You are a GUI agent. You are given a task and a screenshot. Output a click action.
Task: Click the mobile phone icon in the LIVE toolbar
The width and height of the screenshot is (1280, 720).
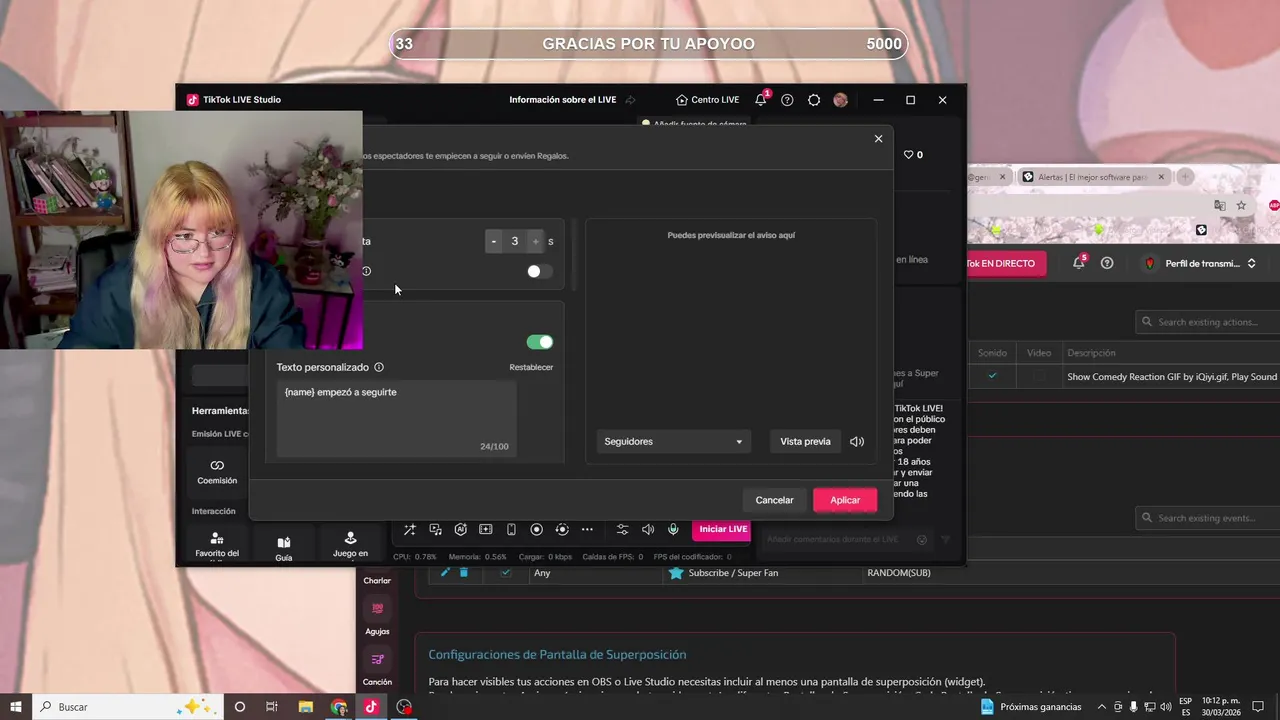coord(511,529)
